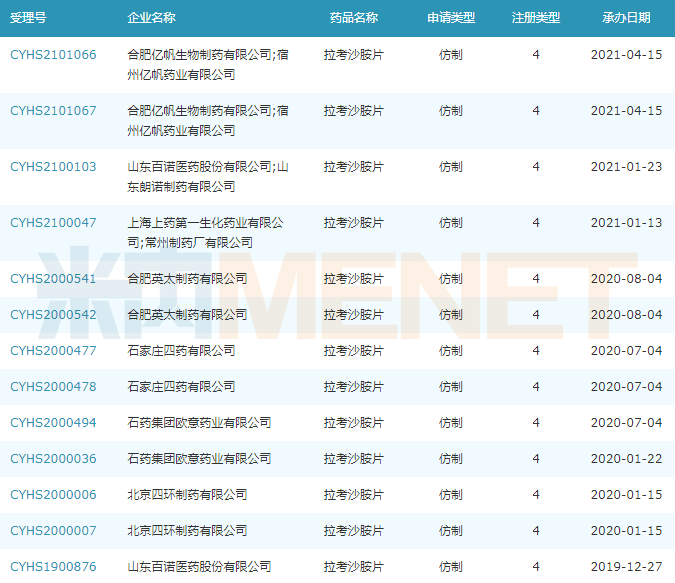Screen dimensions: 675x583
Task: Open acceptance number CYHS1900876
Action: pos(53,566)
